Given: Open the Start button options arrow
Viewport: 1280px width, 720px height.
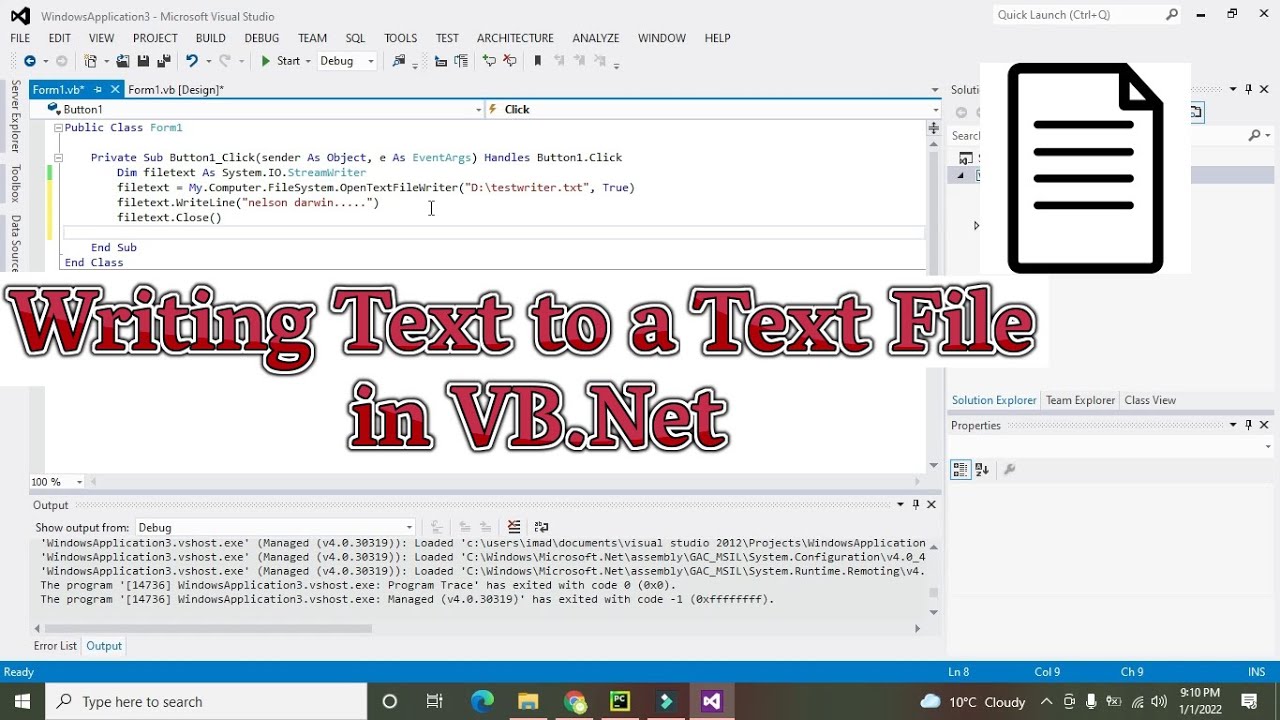Looking at the screenshot, I should [307, 61].
